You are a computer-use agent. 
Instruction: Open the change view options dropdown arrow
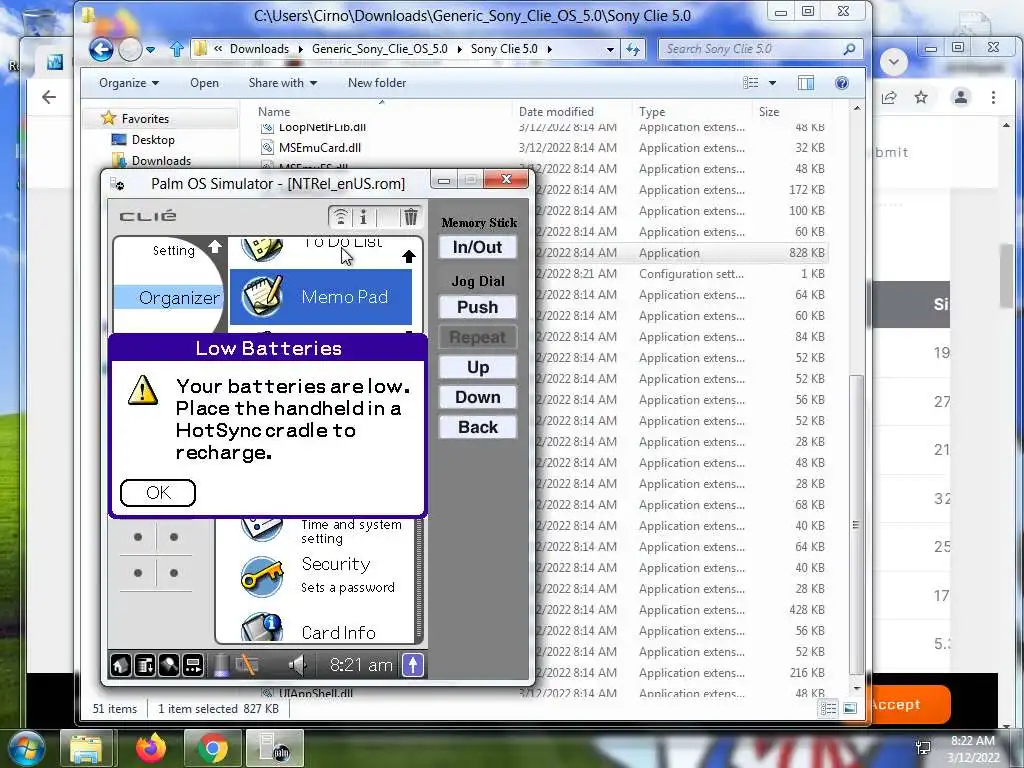(x=773, y=83)
